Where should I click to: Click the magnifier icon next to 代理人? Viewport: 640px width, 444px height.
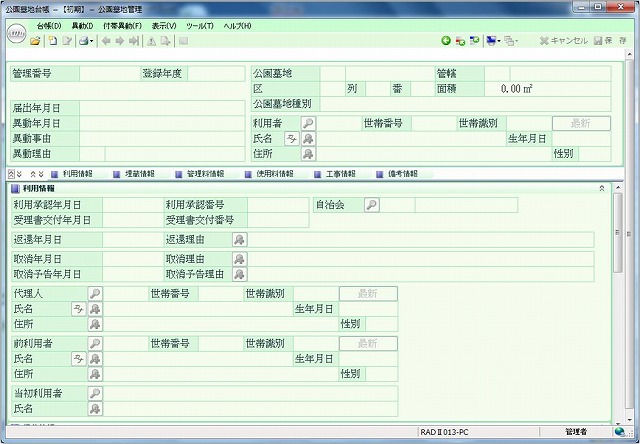(x=95, y=294)
